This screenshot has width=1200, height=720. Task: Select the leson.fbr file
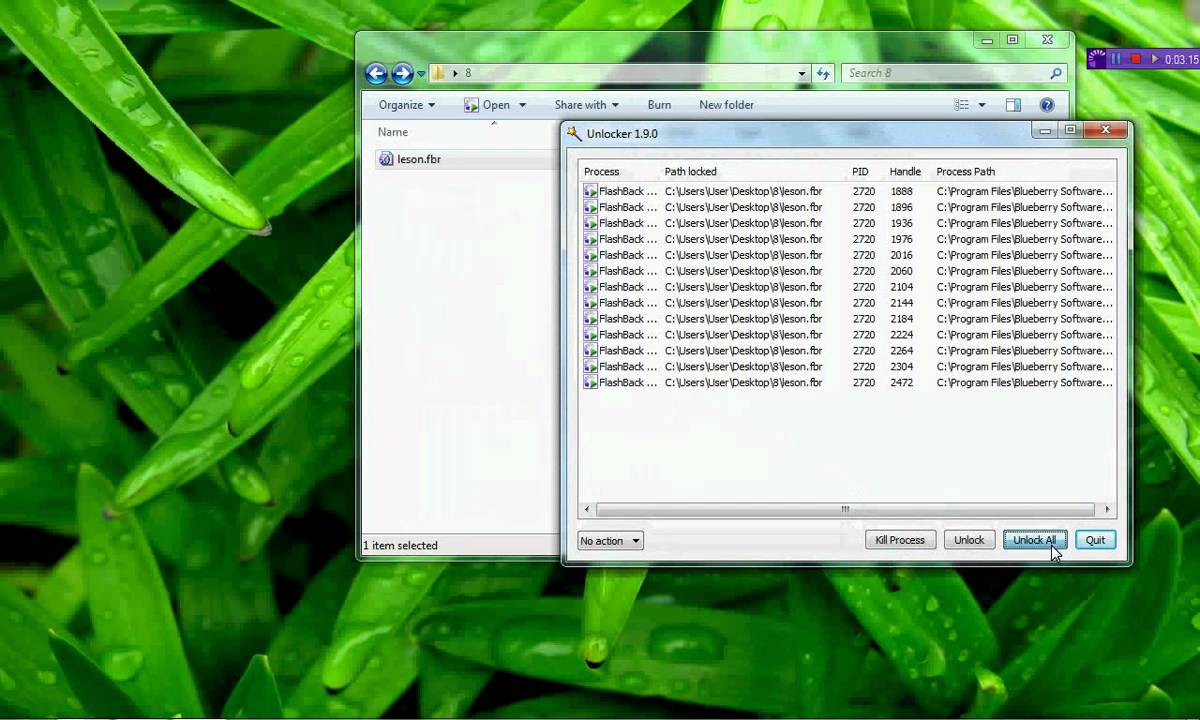[411, 159]
